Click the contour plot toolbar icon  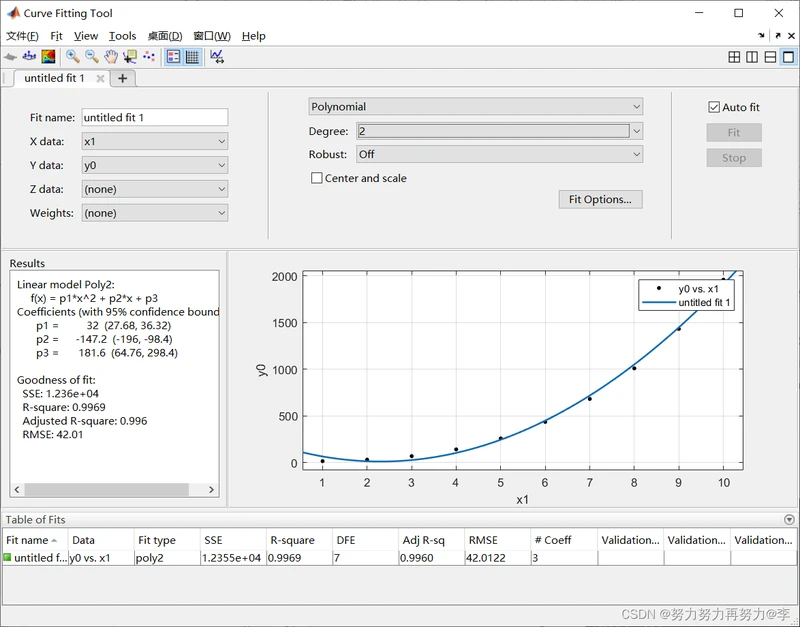pos(48,57)
